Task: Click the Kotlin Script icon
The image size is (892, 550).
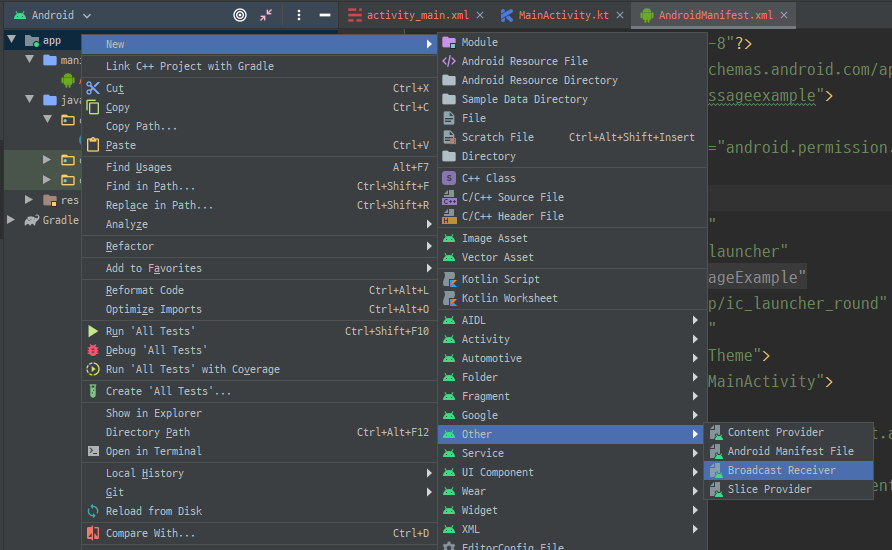Action: coord(449,279)
